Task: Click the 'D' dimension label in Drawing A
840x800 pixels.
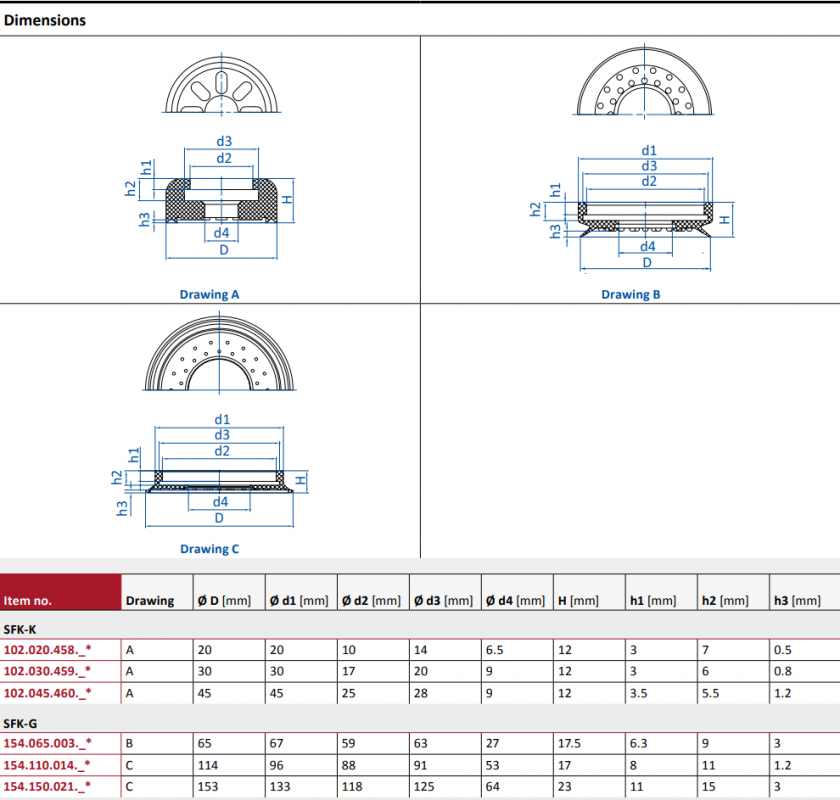Action: (x=224, y=250)
